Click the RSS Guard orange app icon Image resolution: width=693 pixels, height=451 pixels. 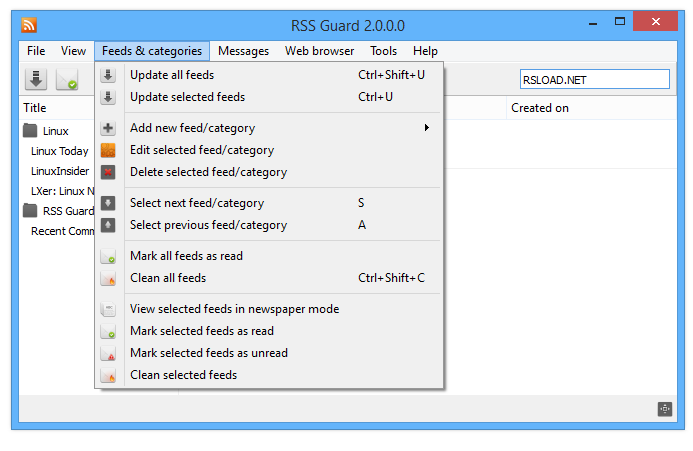coord(29,25)
